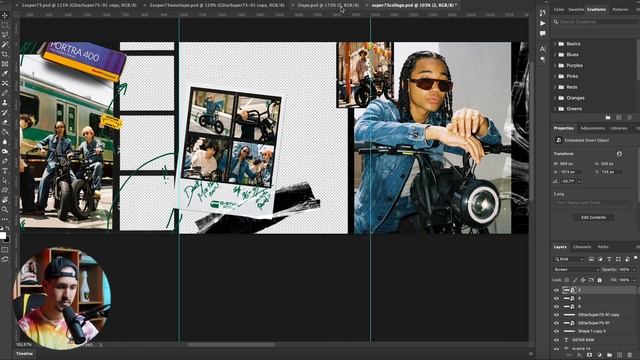Open the Opacity value dropdown
Screen dimensions: 640x360
click(x=634, y=269)
